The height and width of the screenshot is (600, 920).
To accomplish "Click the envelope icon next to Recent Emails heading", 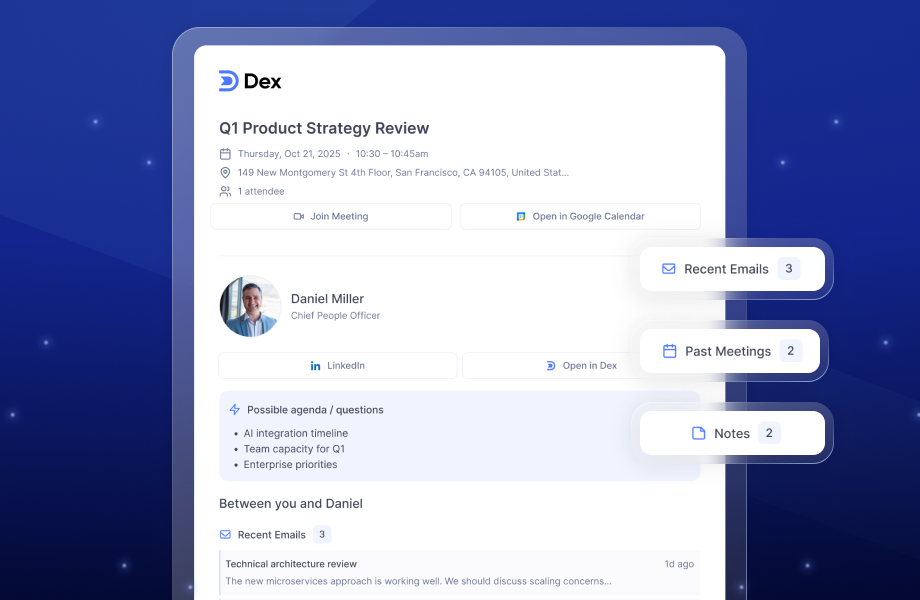I will [x=227, y=534].
